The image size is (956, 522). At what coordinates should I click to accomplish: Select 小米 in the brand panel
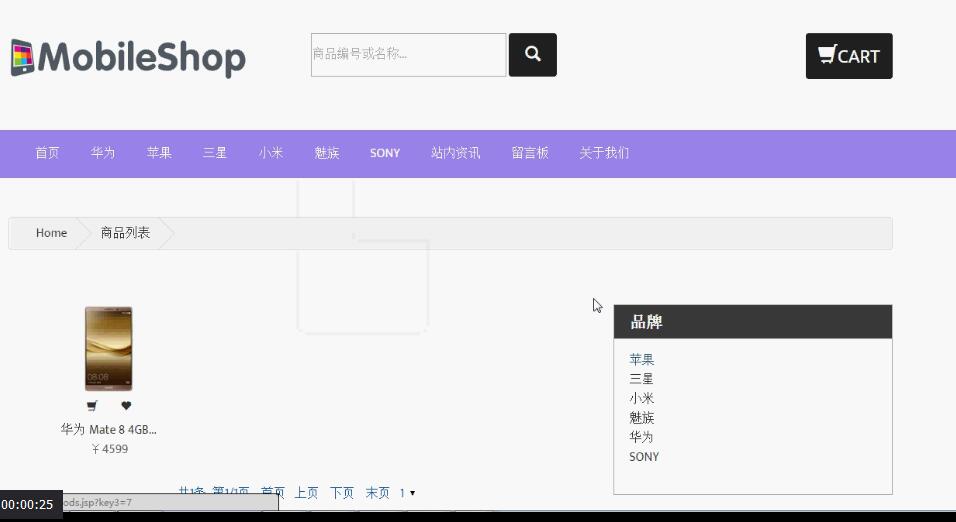[641, 398]
